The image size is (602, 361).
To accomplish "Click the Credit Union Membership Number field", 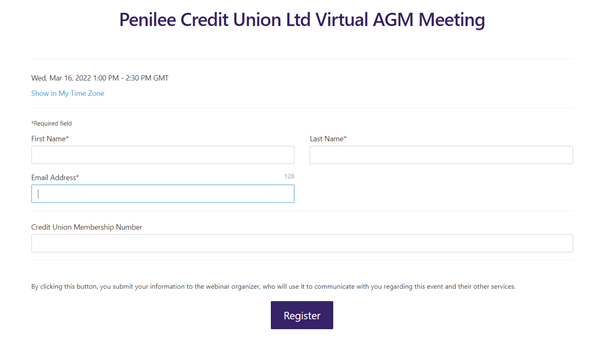I will 302,243.
